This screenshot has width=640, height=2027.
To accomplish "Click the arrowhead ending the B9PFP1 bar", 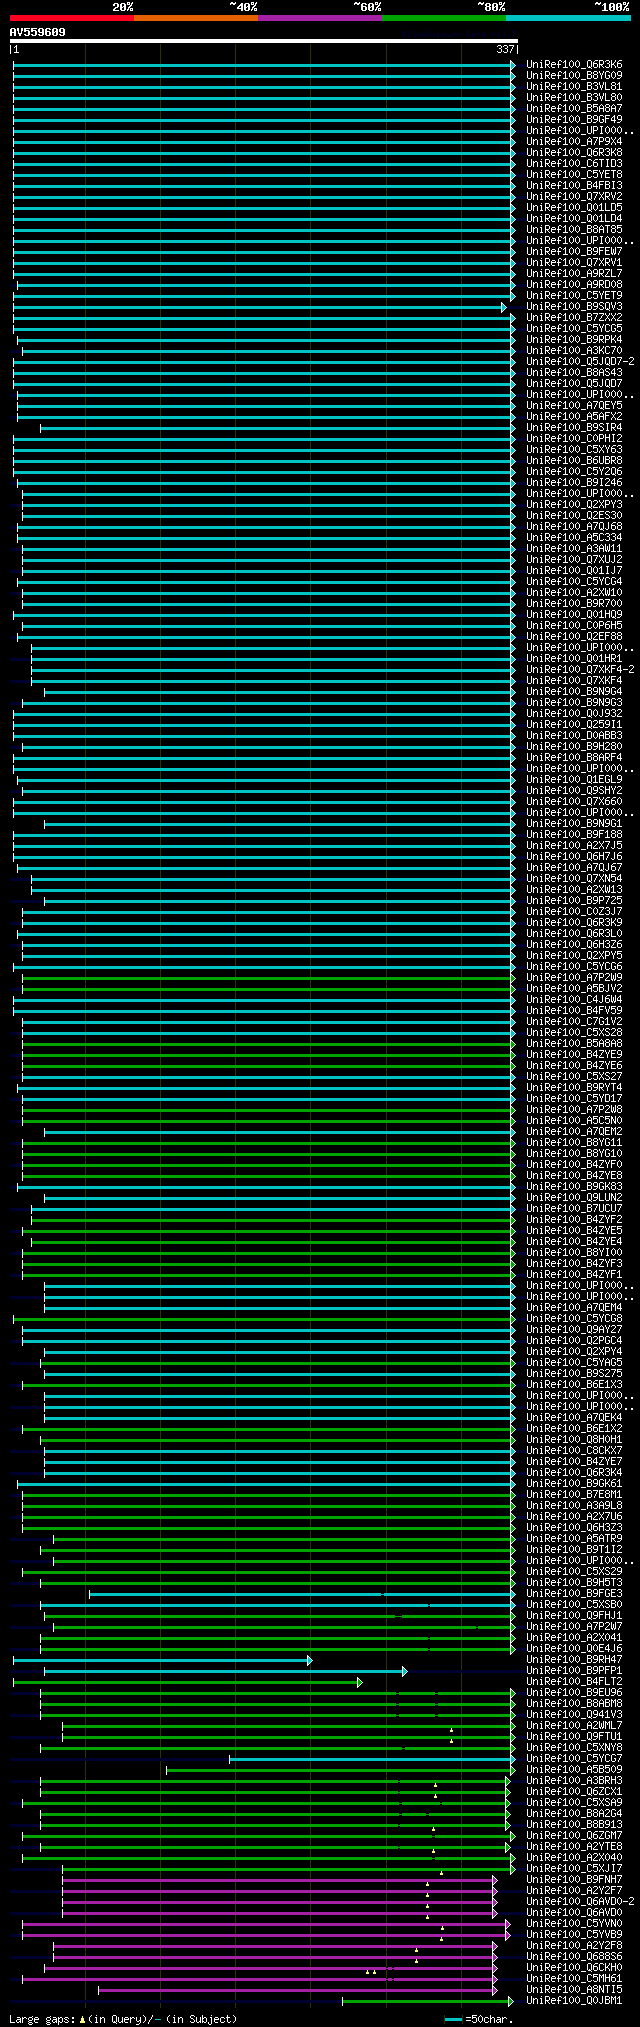I will tap(404, 1671).
